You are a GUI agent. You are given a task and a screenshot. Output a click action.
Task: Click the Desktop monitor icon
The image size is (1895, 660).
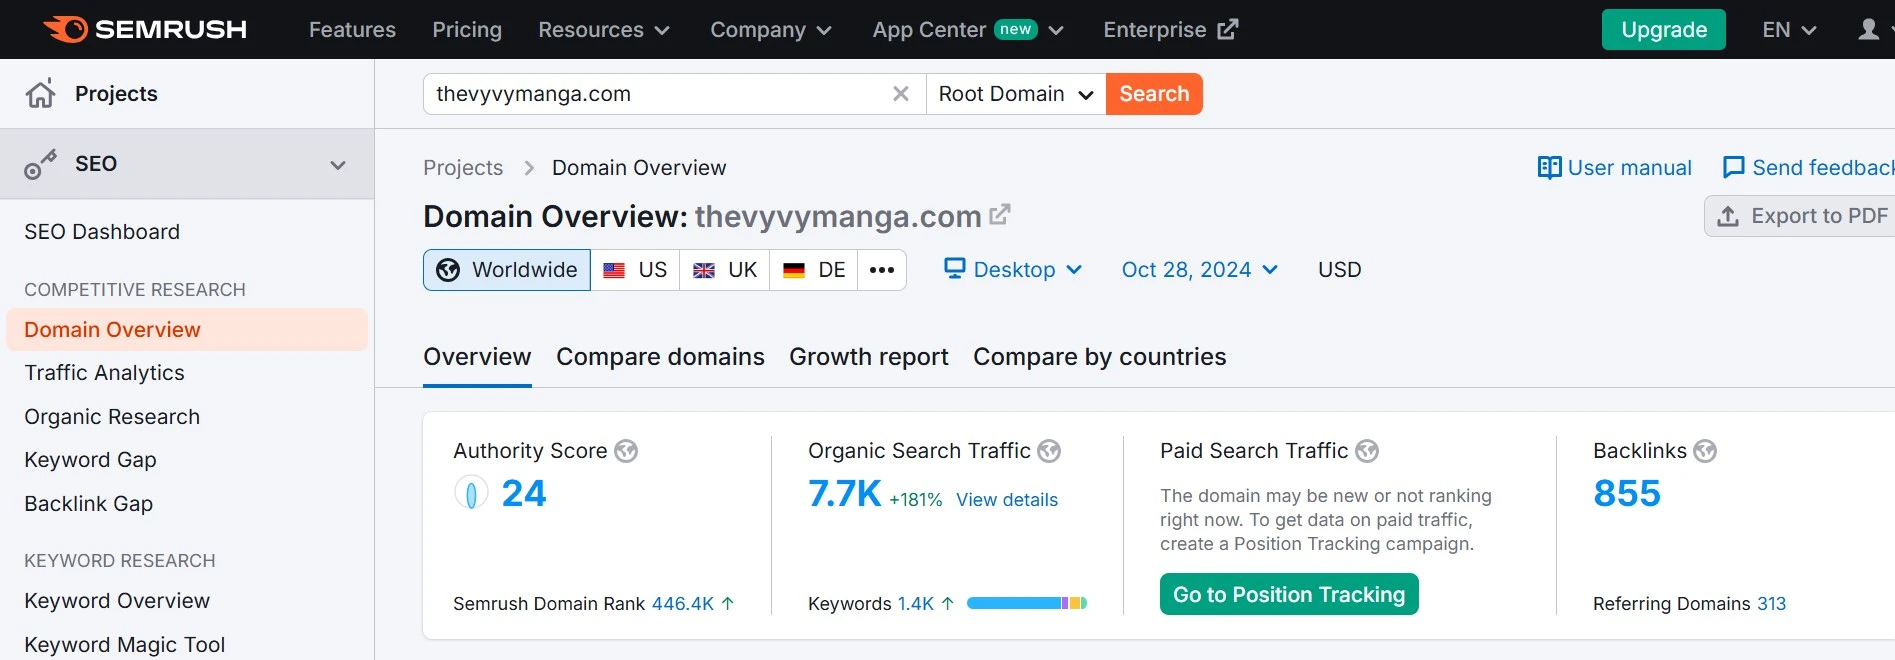[x=955, y=269]
